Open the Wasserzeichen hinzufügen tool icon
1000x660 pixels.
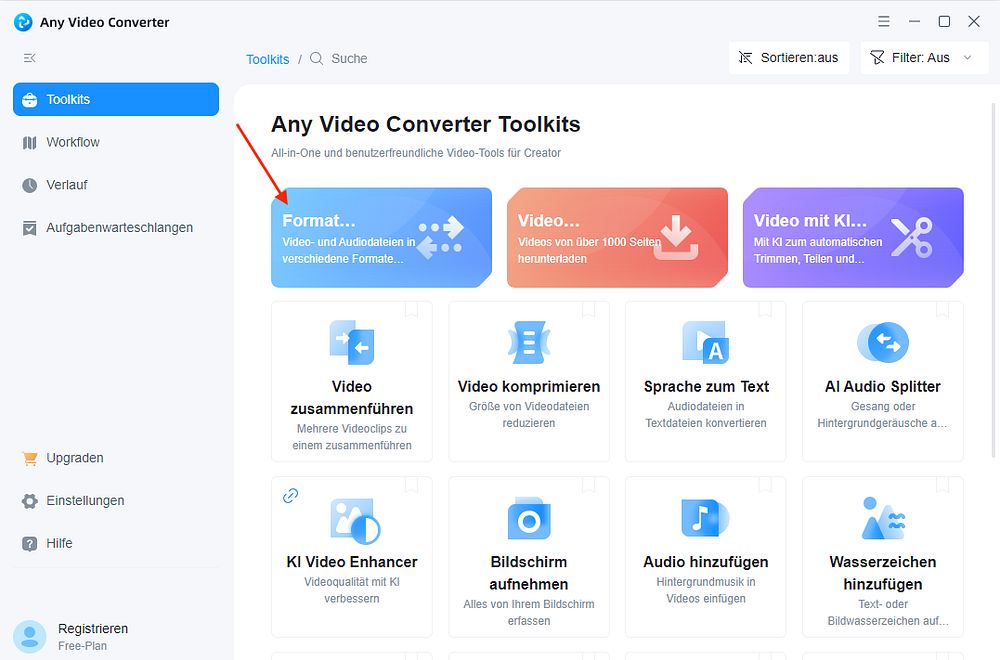(x=883, y=518)
